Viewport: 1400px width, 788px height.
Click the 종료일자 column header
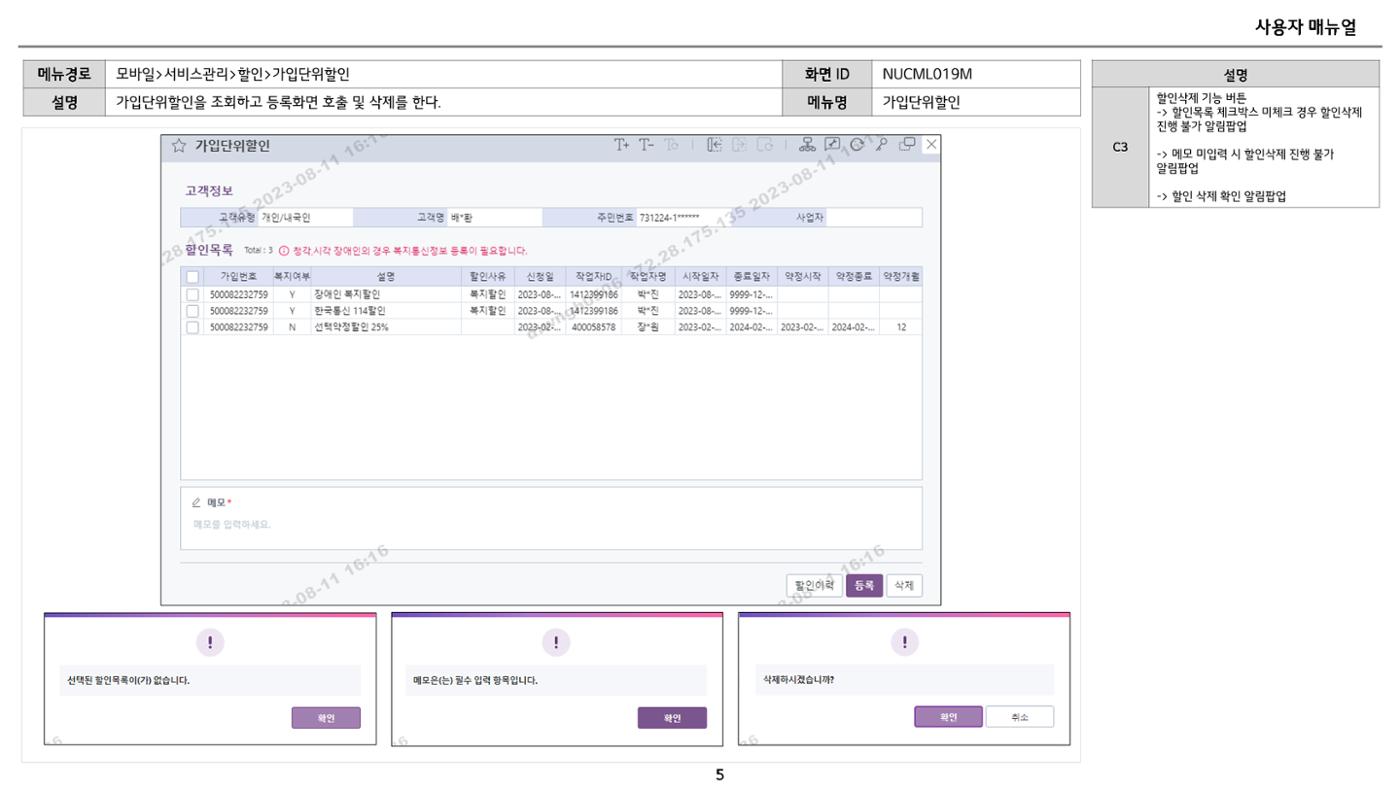pyautogui.click(x=751, y=276)
